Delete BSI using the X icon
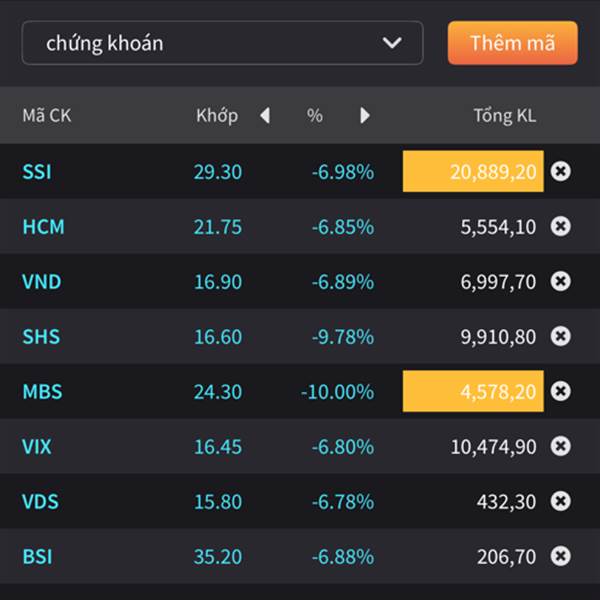The width and height of the screenshot is (600, 600). pyautogui.click(x=561, y=556)
